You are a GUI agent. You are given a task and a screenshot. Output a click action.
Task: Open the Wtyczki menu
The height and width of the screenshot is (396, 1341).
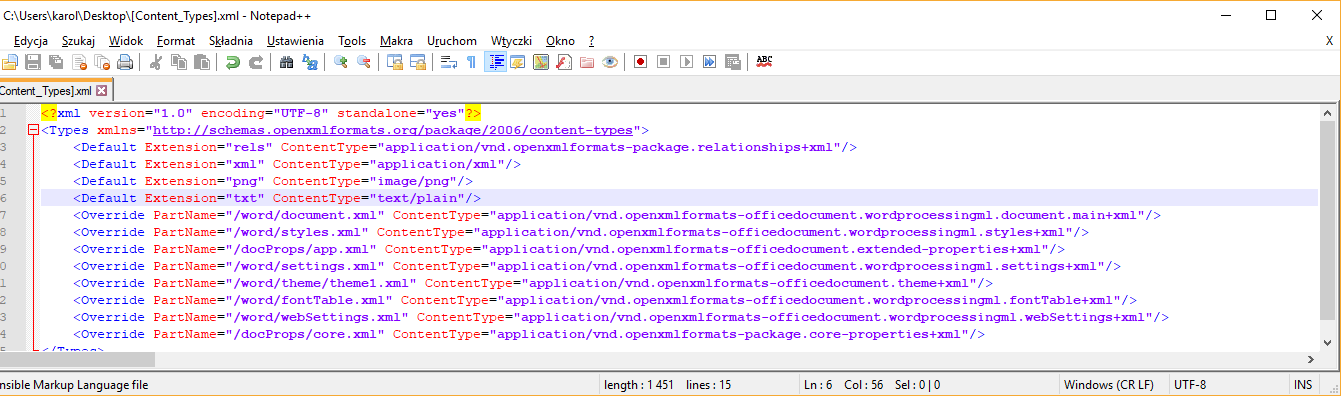511,41
